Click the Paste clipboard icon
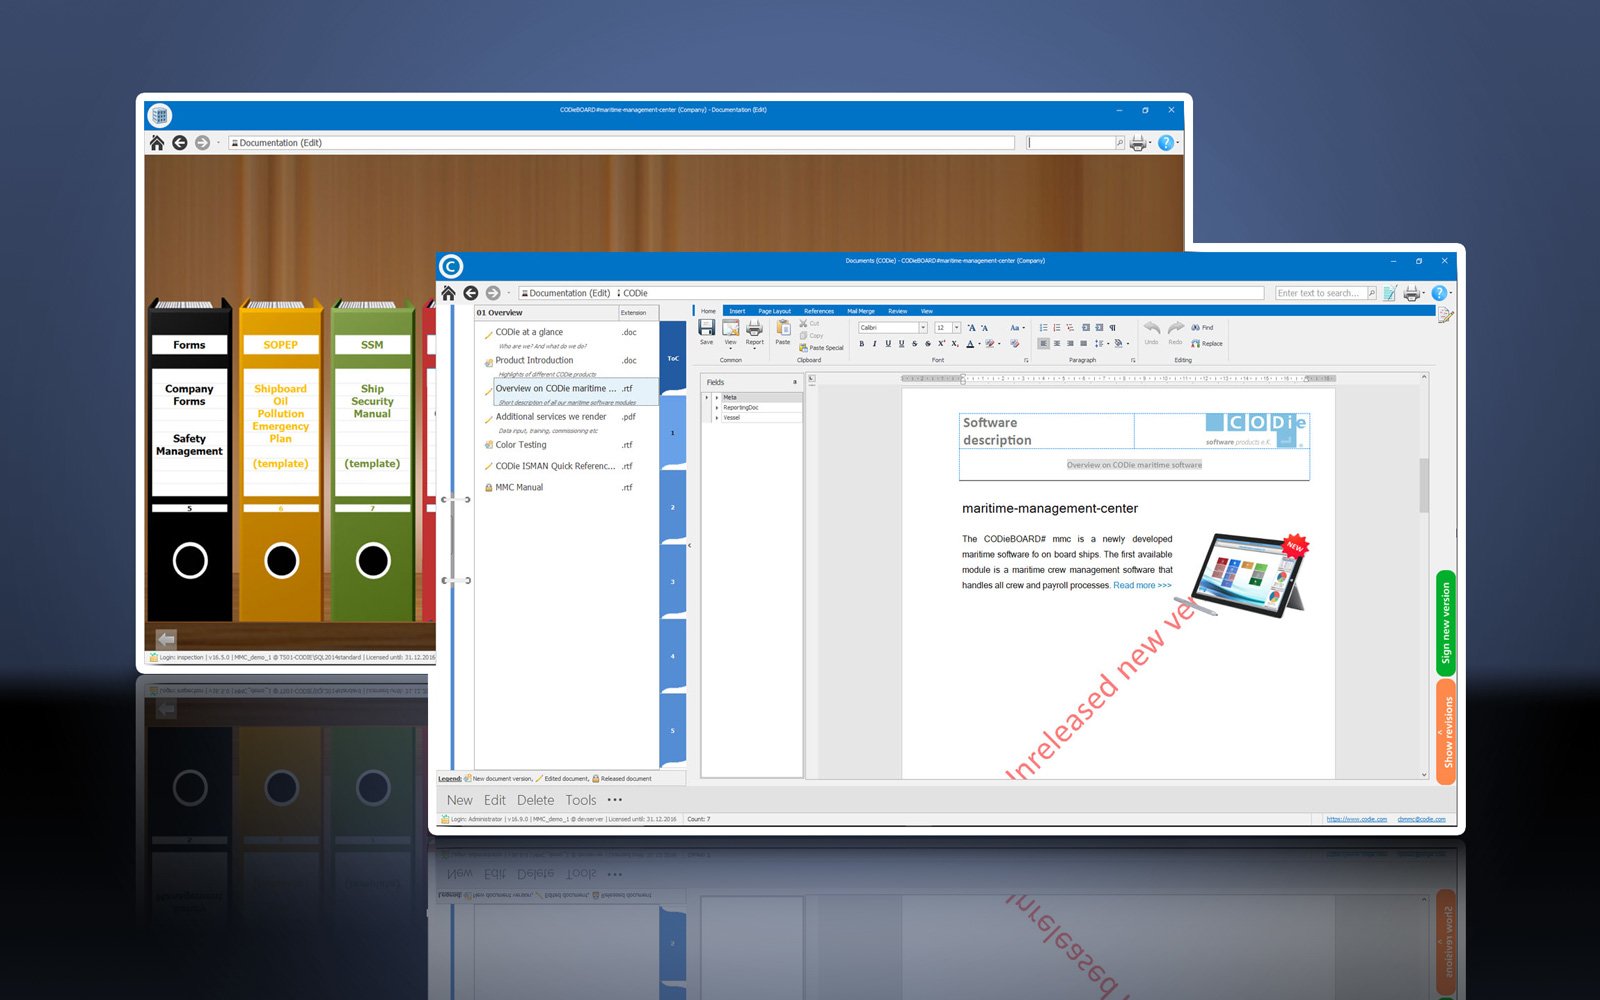 click(783, 328)
